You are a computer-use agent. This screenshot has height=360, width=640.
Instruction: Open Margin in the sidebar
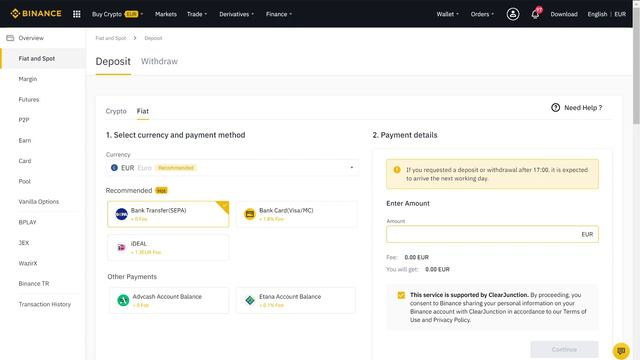click(x=28, y=79)
